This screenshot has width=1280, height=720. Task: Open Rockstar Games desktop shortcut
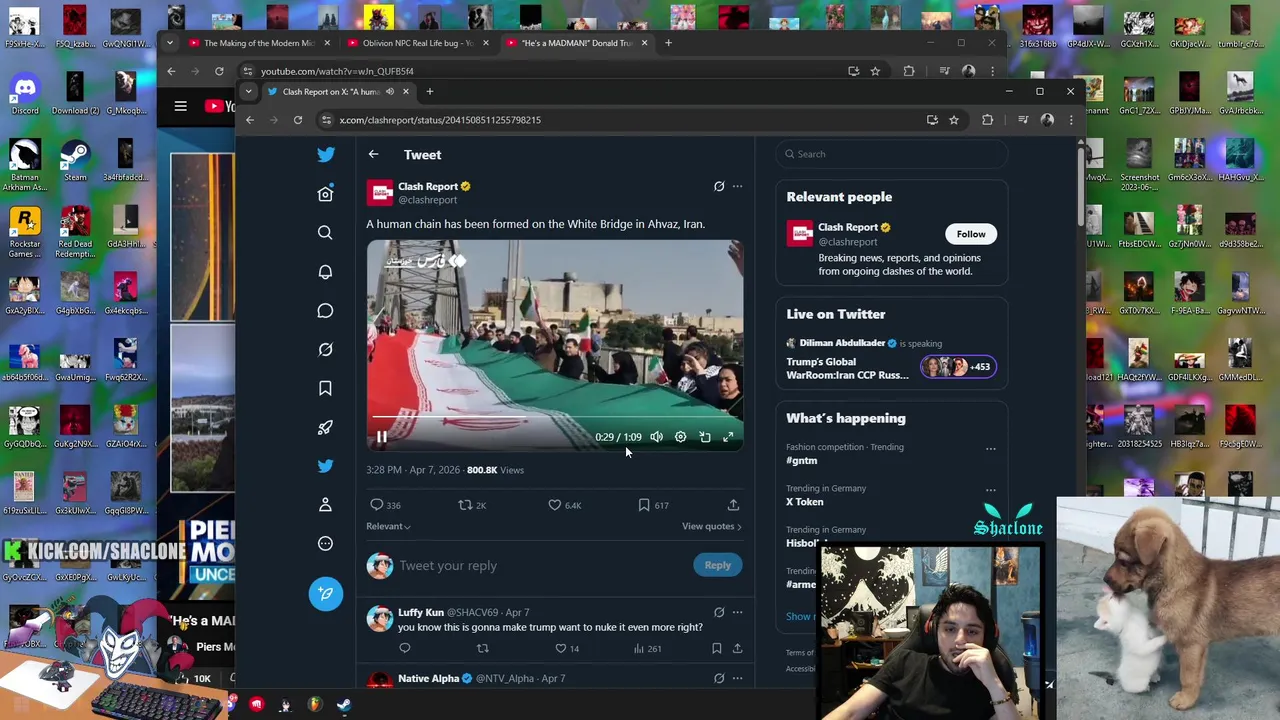[25, 232]
